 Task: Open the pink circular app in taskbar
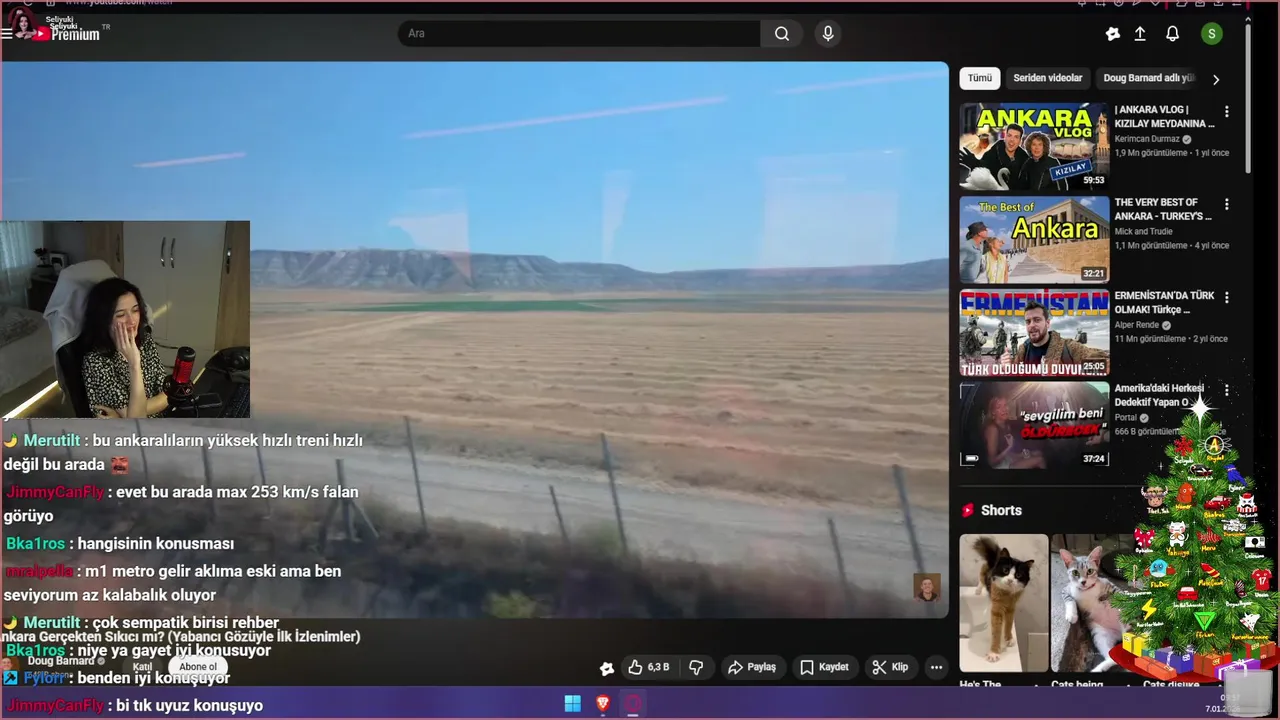tap(632, 703)
